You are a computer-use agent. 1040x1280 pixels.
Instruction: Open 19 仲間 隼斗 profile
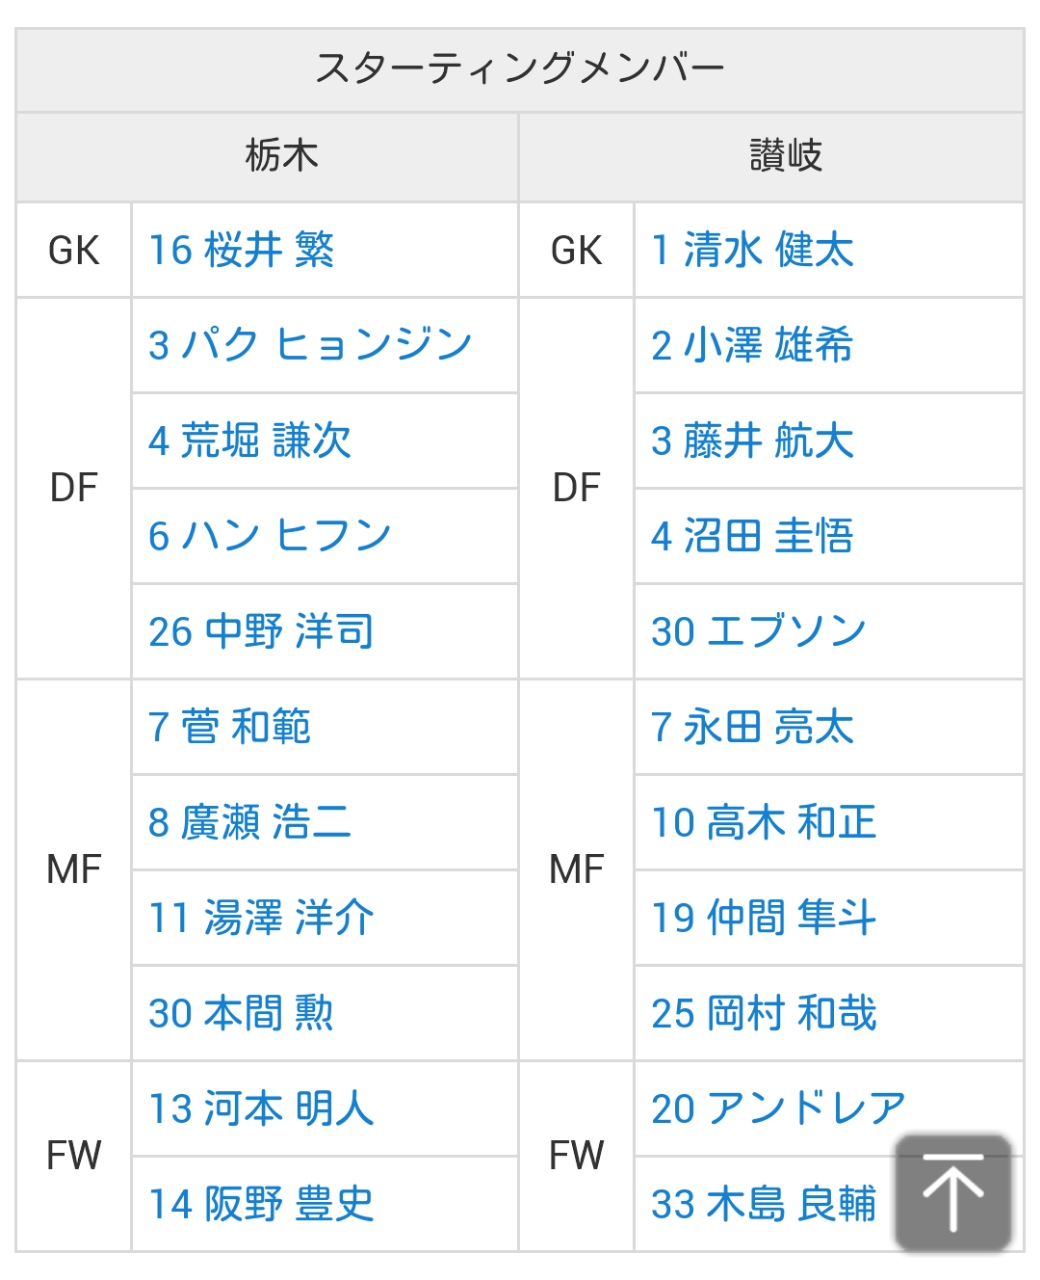[x=764, y=918]
